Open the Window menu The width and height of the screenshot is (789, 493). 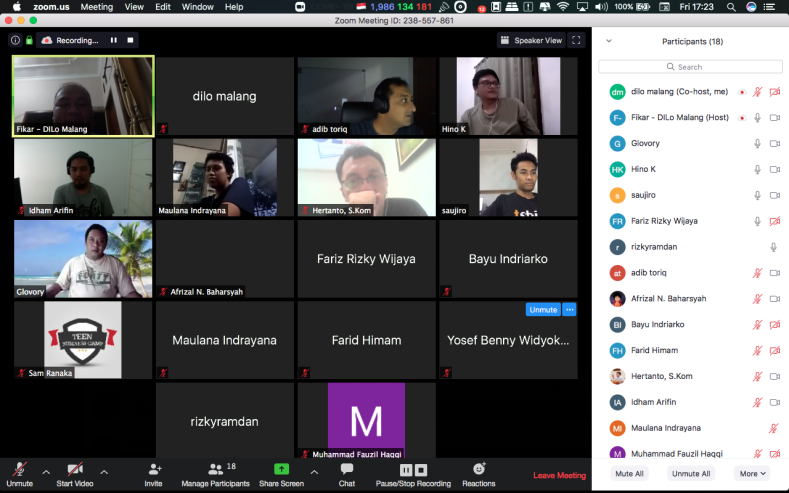coord(197,7)
